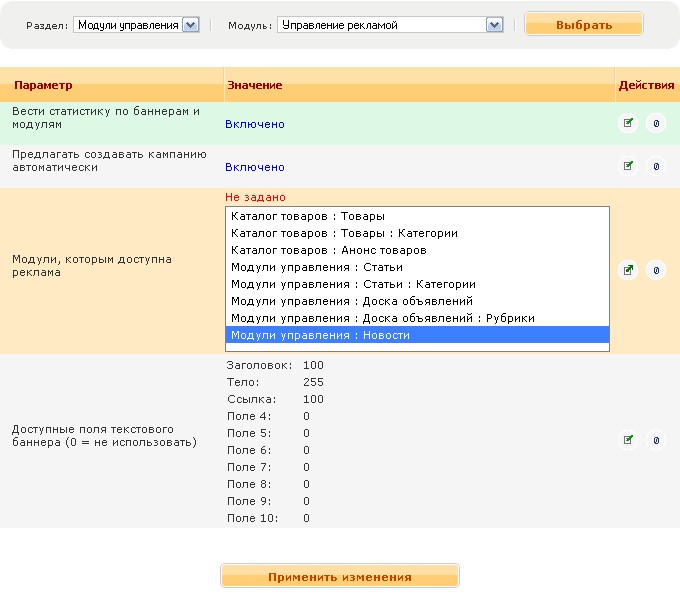680x611 pixels.
Task: Select 'Каталог товаров : Анонс товаров' option
Action: coord(329,250)
